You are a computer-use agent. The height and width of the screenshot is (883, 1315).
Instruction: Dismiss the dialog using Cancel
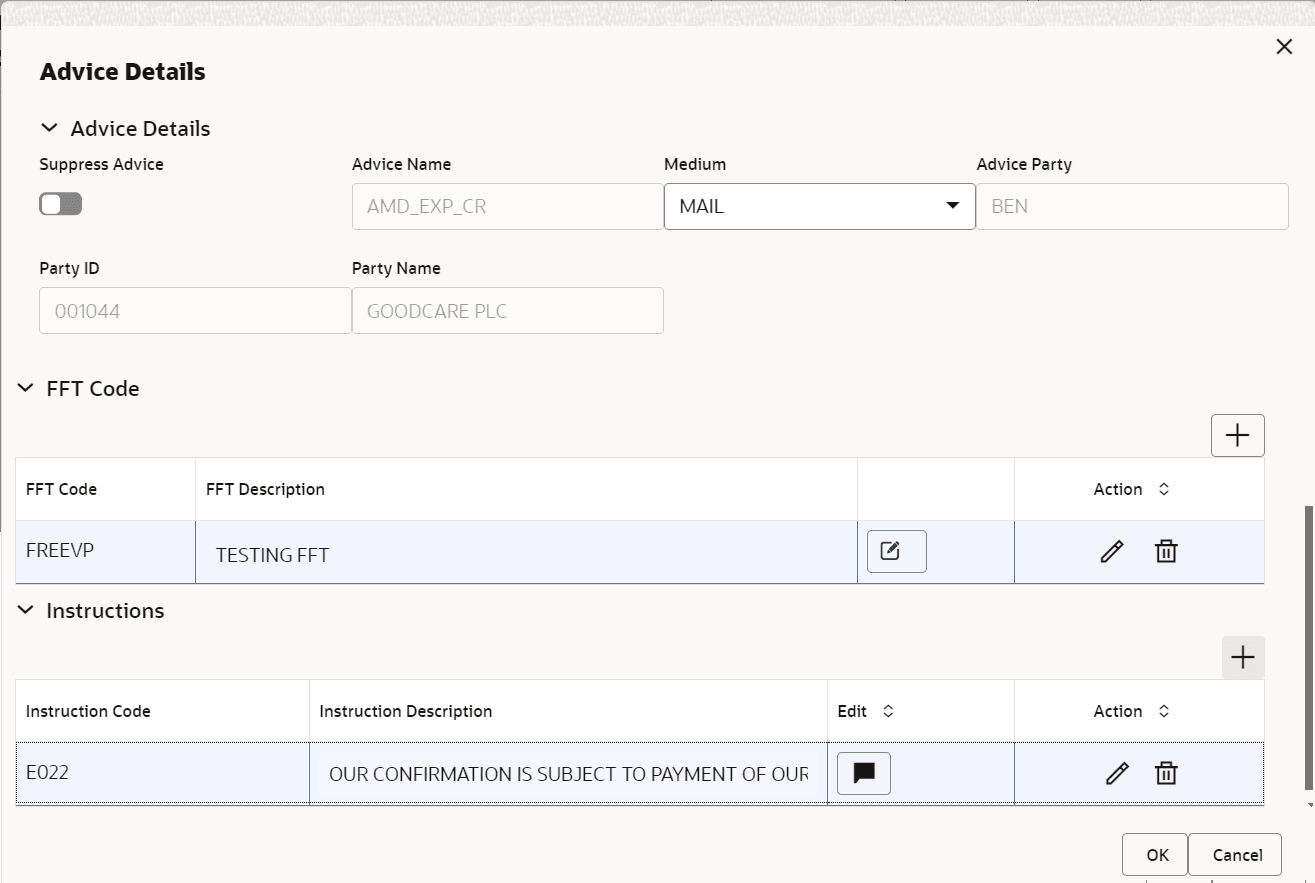point(1235,855)
